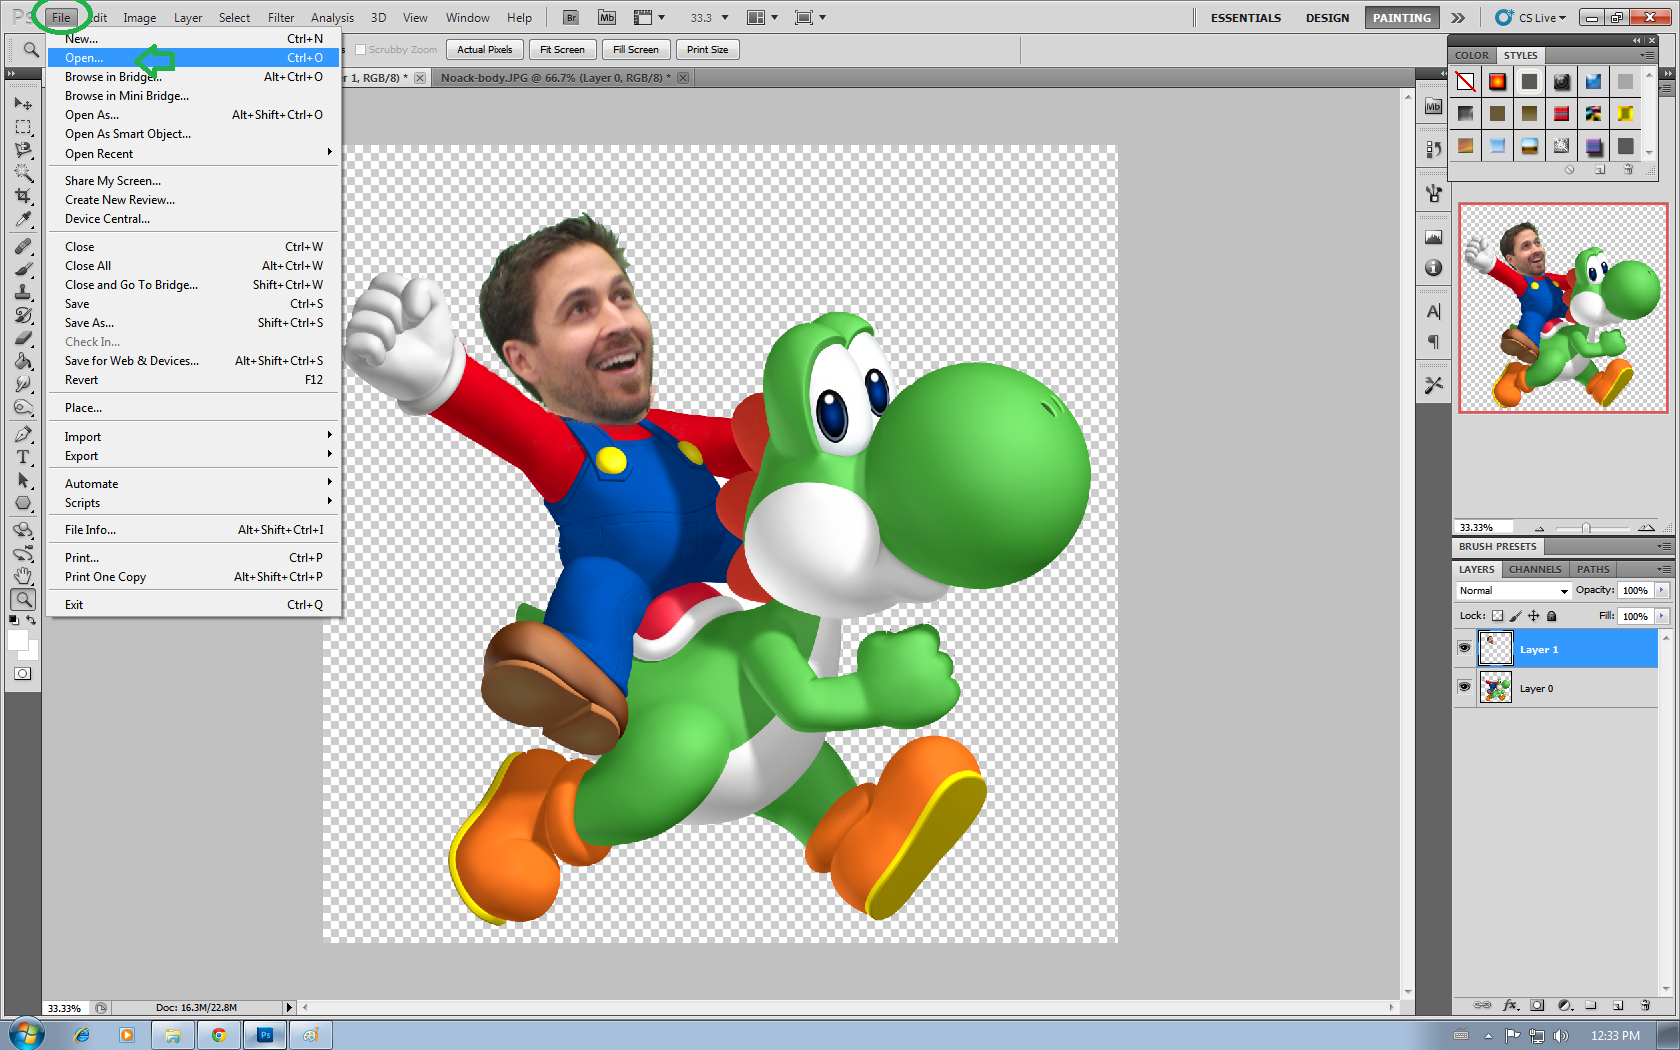1680x1050 pixels.
Task: Open the Fill slider arrow
Action: click(1661, 616)
